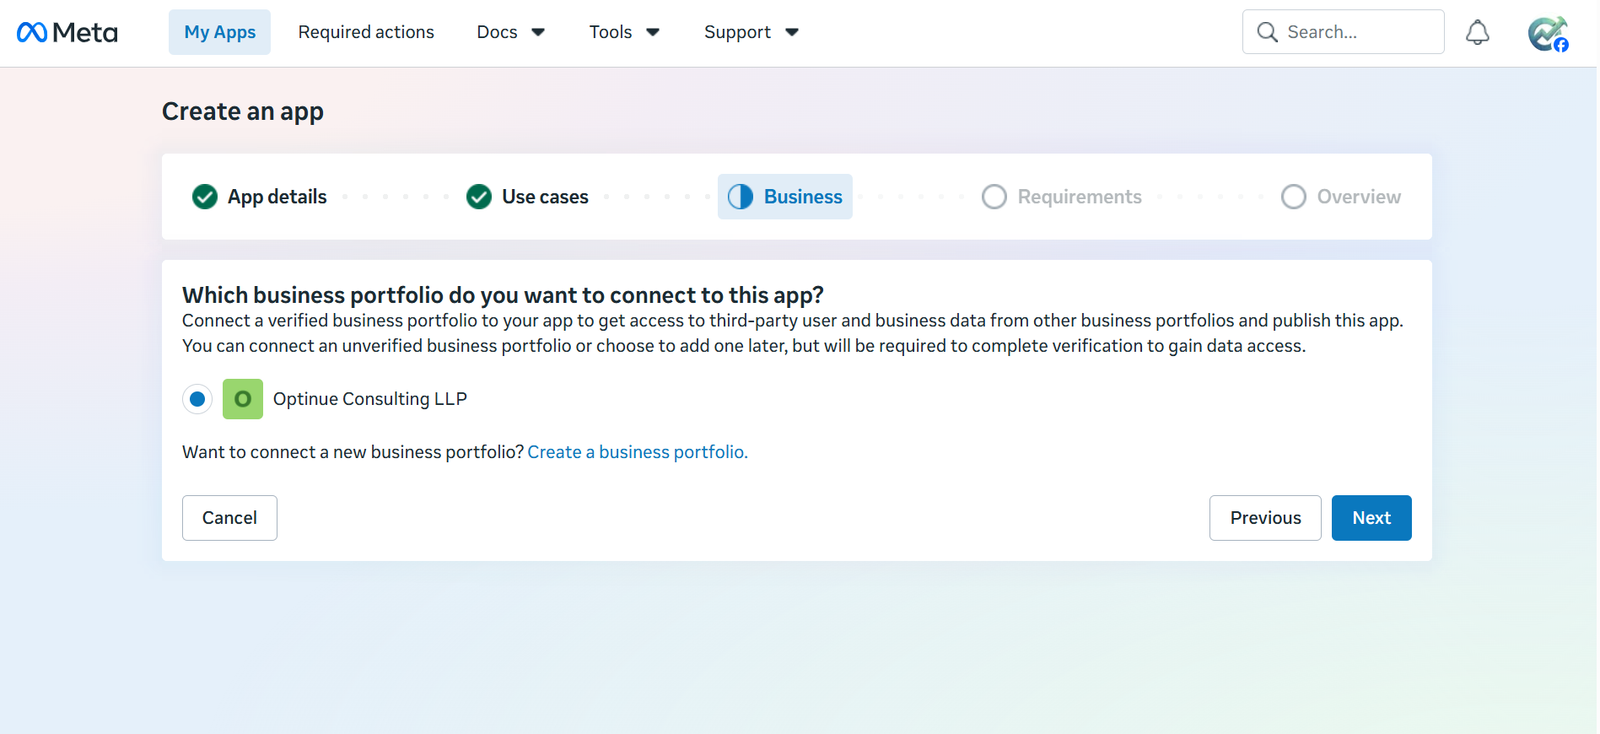Select the Business step
Viewport: 1600px width, 734px height.
tap(785, 197)
